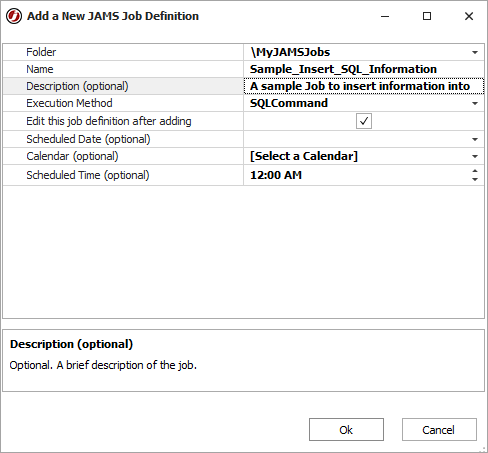Image resolution: width=488 pixels, height=453 pixels.
Task: Click the help text 'A brief description of the job'
Action: click(x=127, y=365)
